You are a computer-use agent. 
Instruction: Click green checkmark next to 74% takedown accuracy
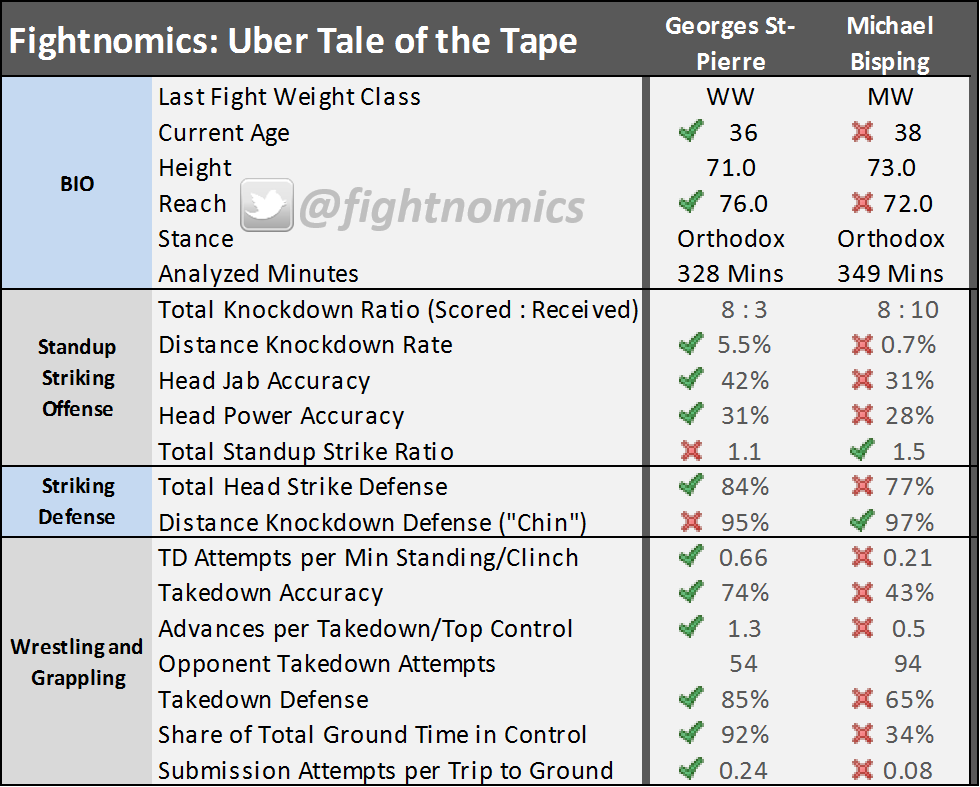[690, 593]
